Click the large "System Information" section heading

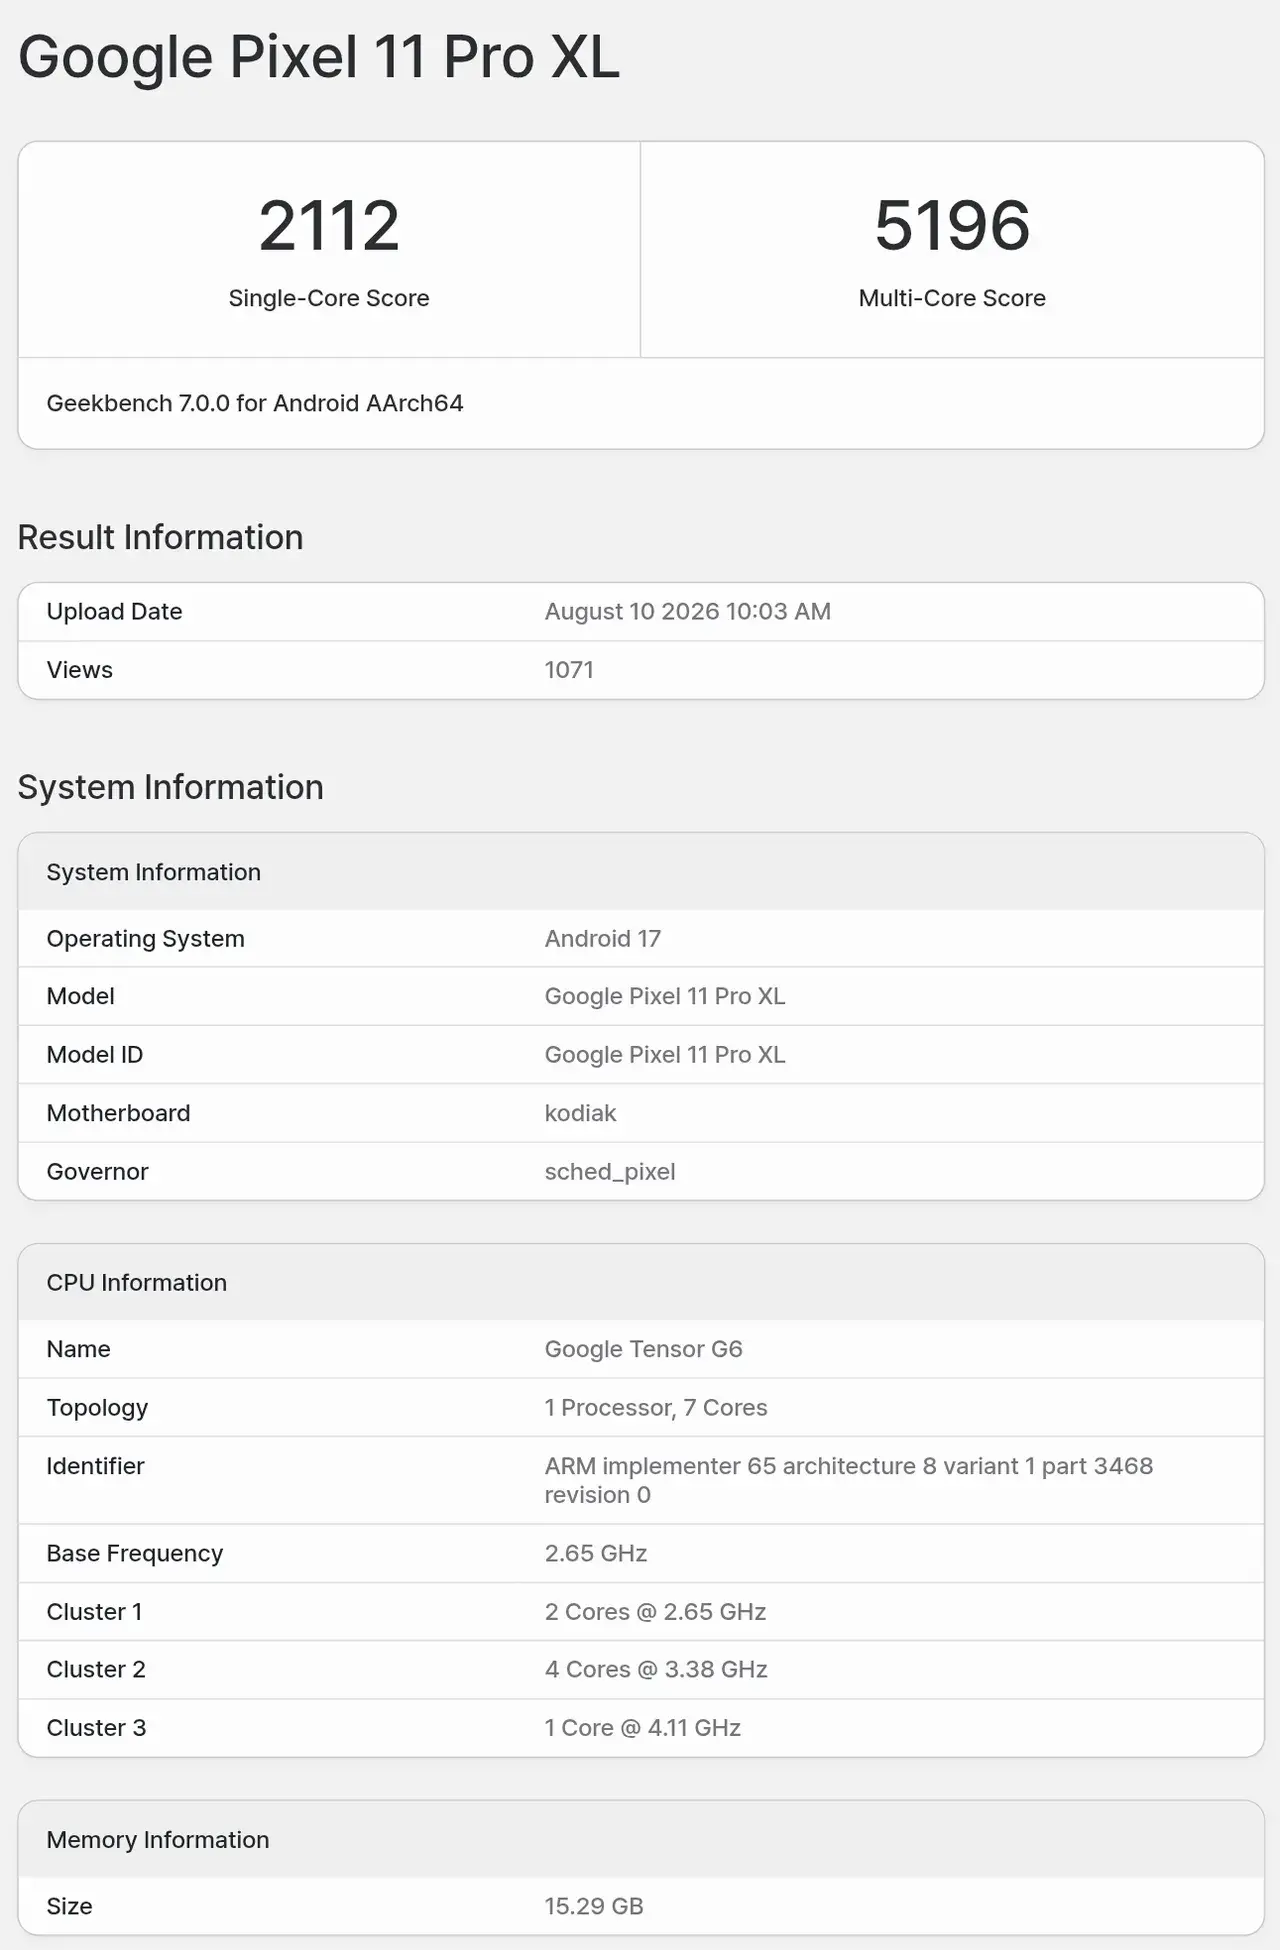tap(170, 788)
